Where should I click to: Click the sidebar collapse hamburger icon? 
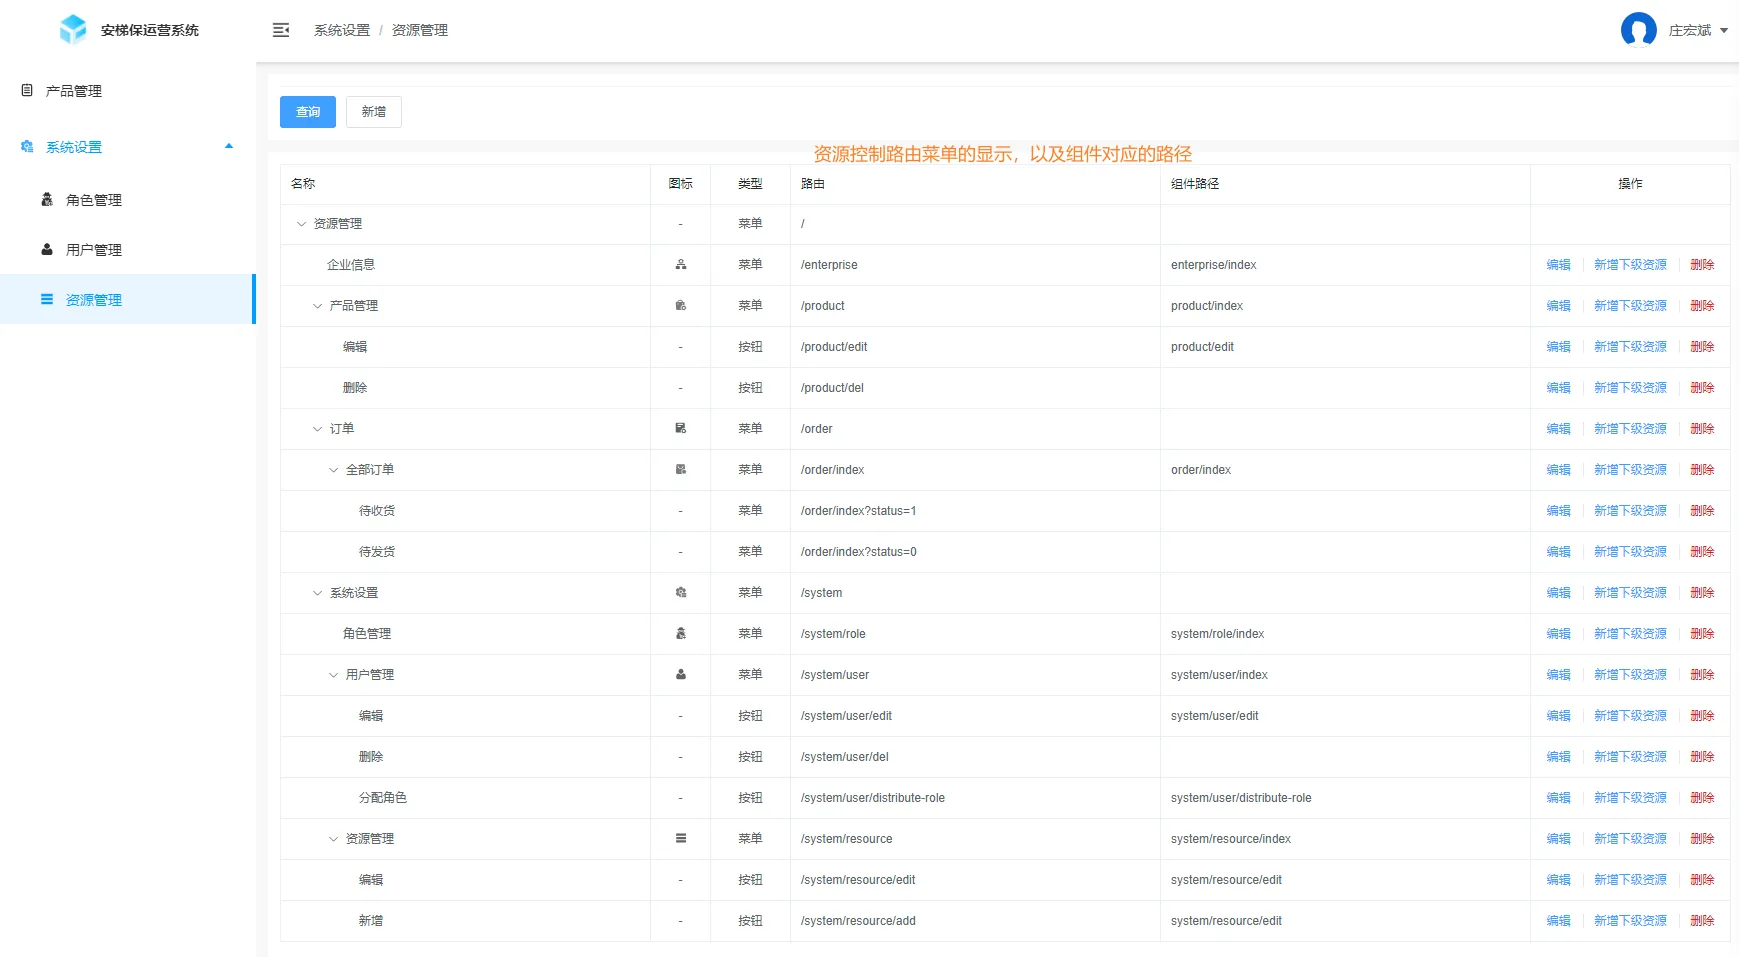281,30
